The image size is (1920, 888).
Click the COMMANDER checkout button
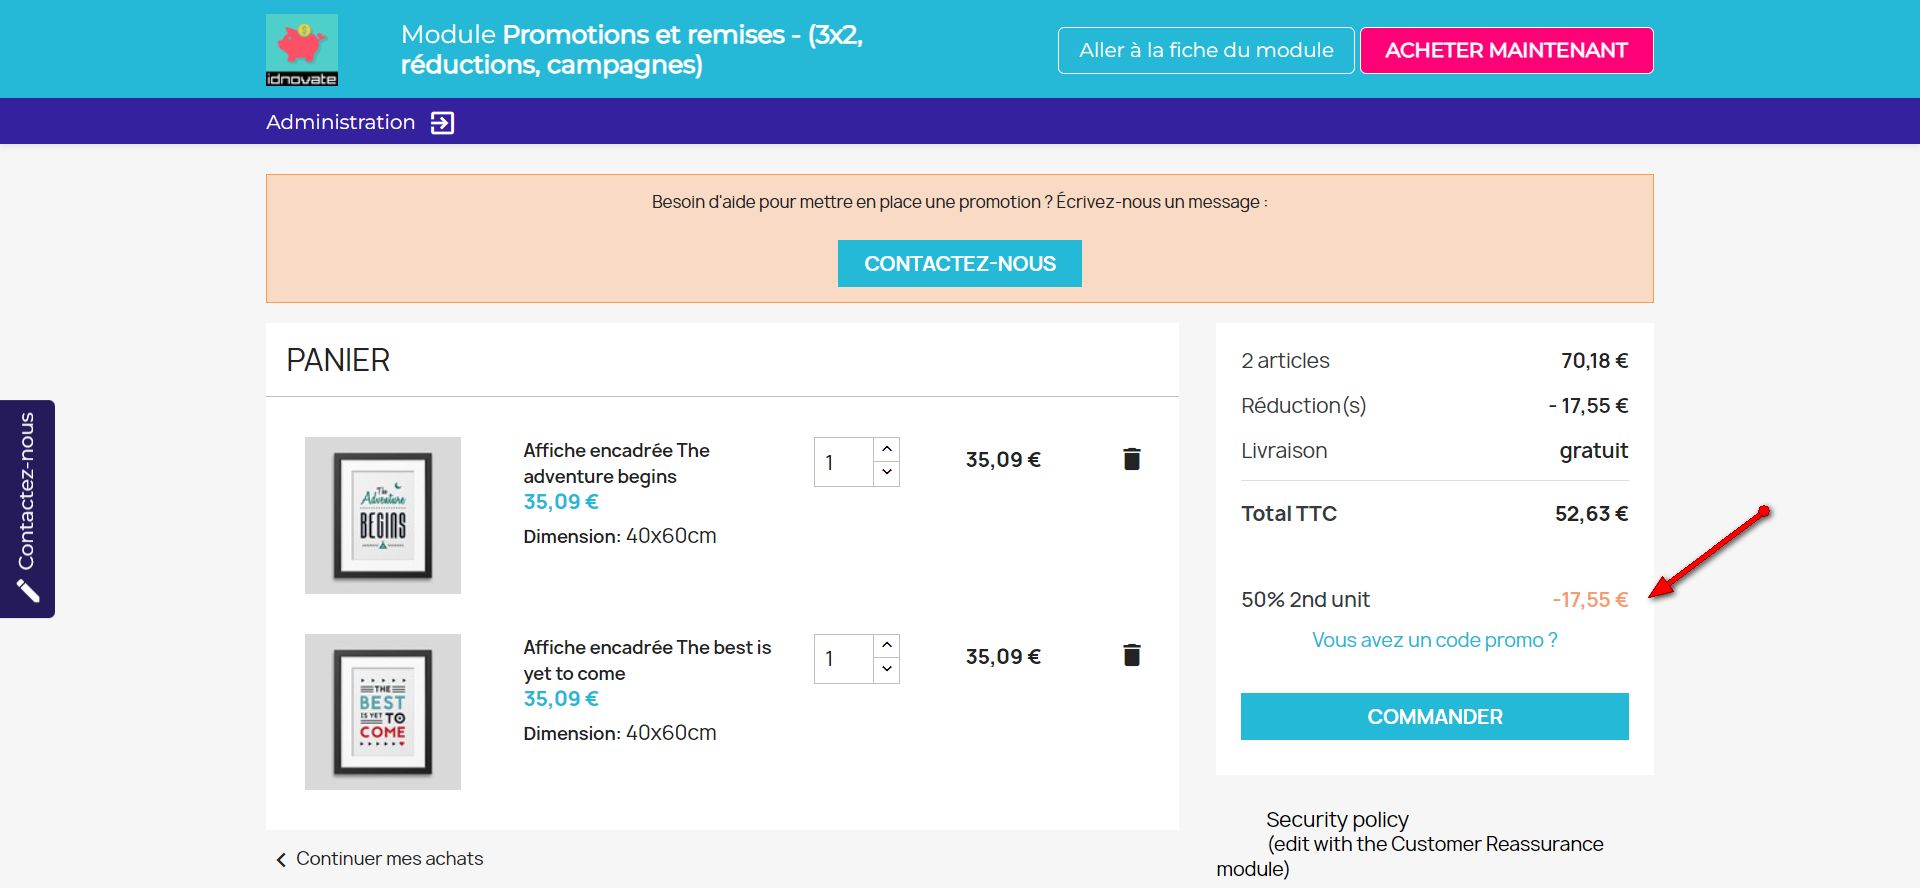1434,717
